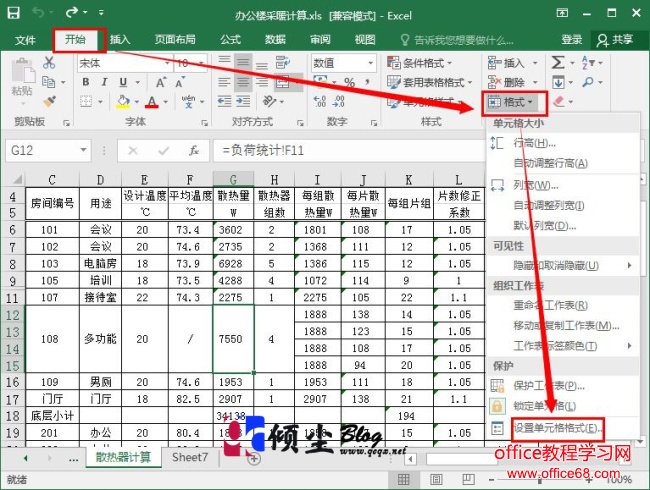650x490 pixels.
Task: Click the zoom slider in status bar
Action: coord(539,480)
